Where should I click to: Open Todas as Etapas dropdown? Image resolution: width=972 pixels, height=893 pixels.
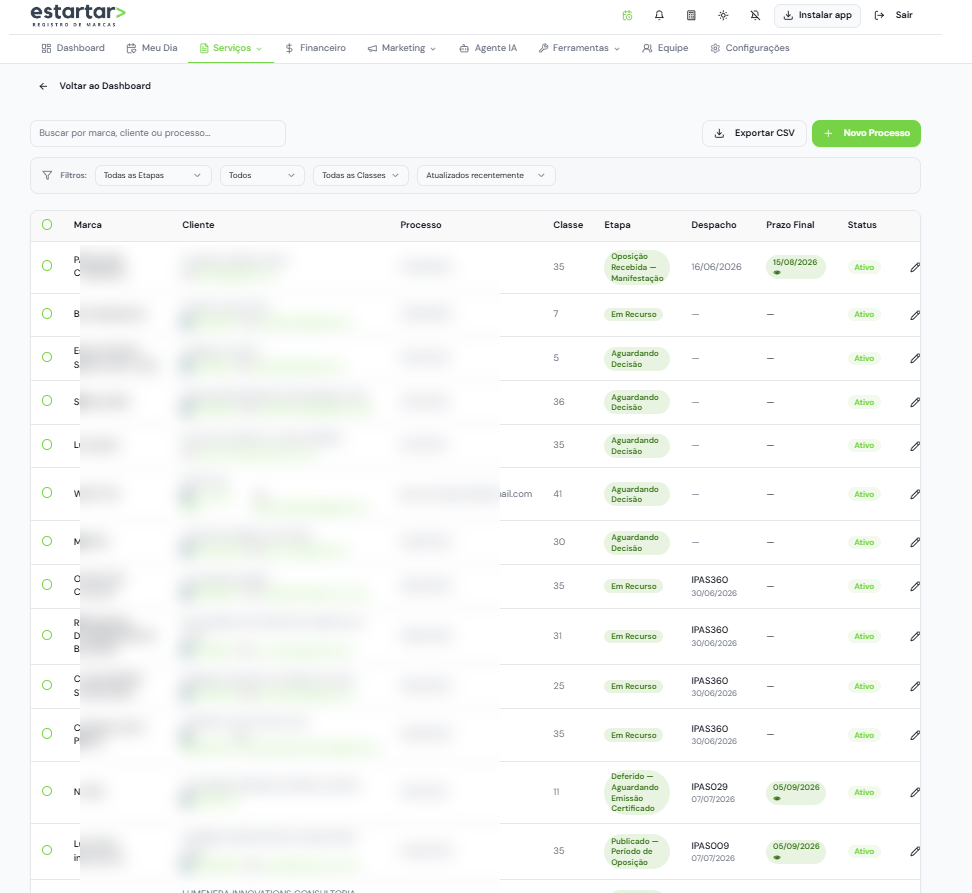(x=153, y=175)
